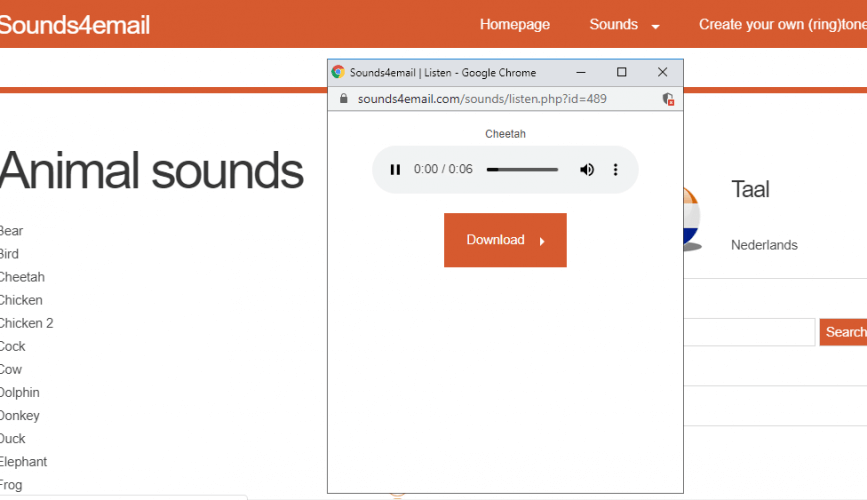Click the Animal sounds heading
This screenshot has width=867, height=500.
[152, 171]
